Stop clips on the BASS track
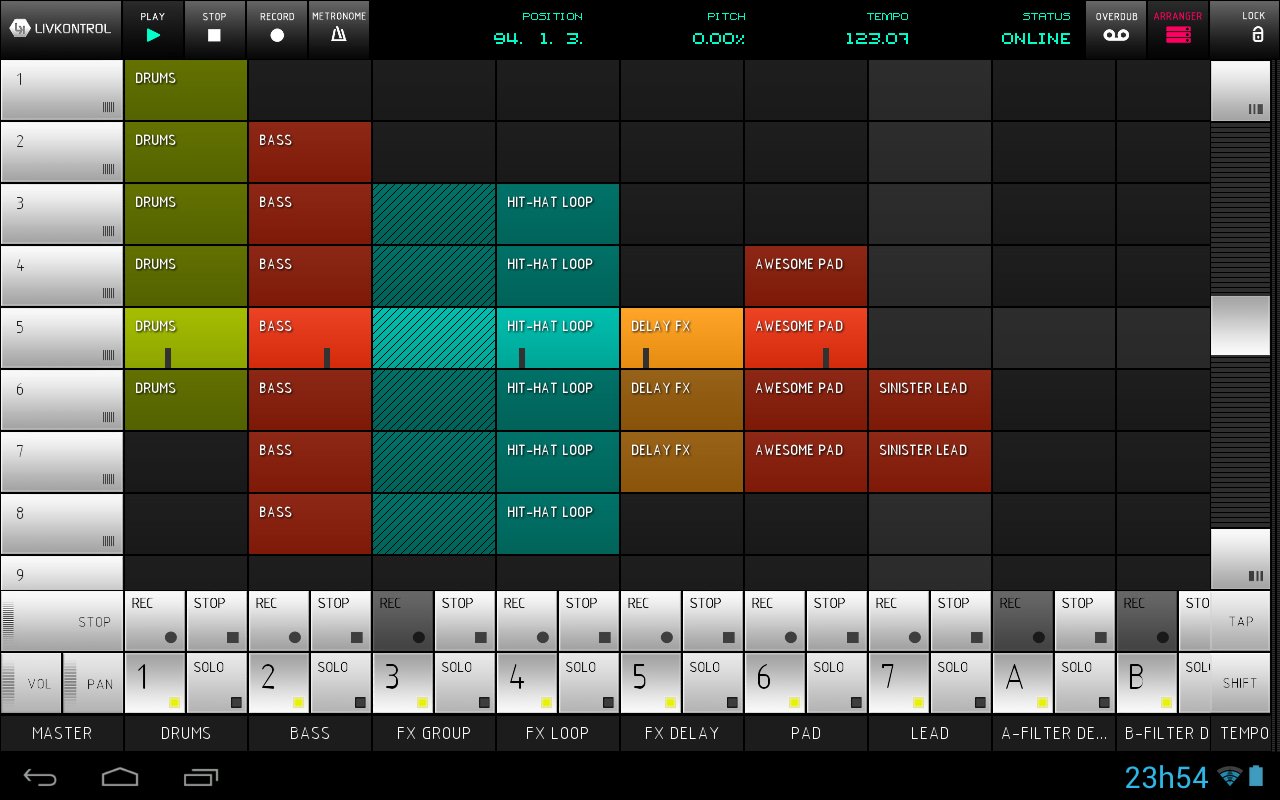The image size is (1280, 800). click(x=341, y=621)
